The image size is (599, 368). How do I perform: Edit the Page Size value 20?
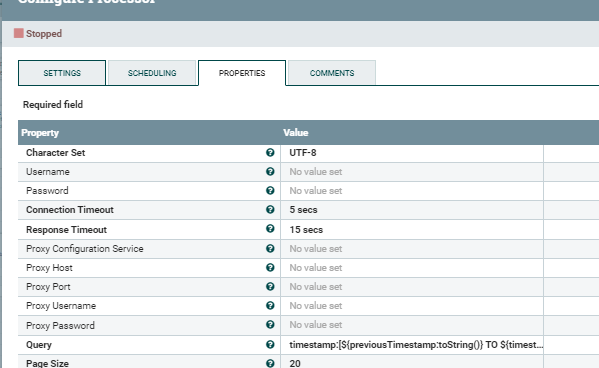(412, 362)
